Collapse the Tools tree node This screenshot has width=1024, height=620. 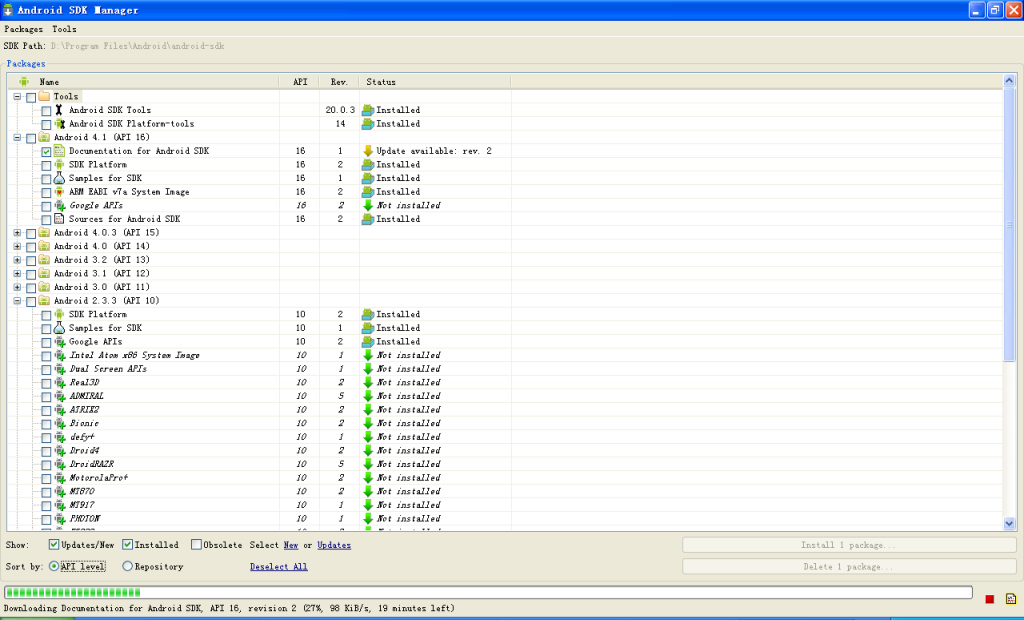[17, 97]
